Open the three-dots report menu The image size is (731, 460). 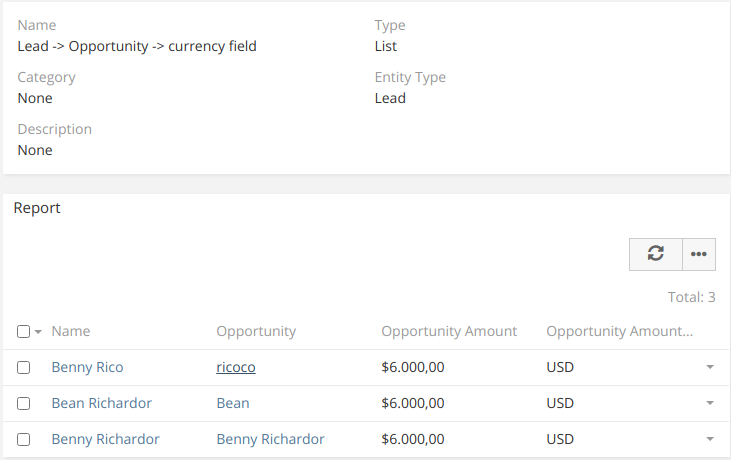(699, 254)
